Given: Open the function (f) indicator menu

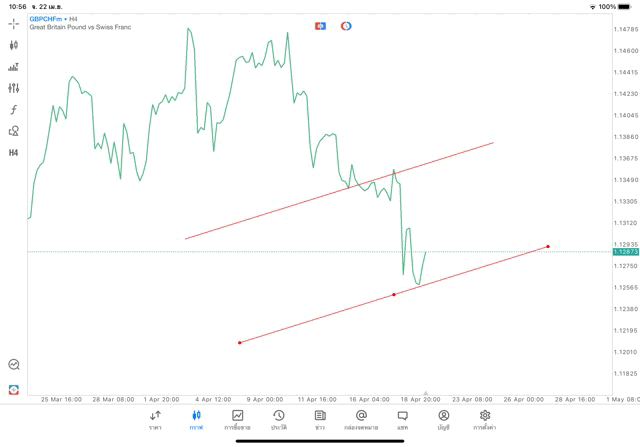Looking at the screenshot, I should (x=14, y=110).
